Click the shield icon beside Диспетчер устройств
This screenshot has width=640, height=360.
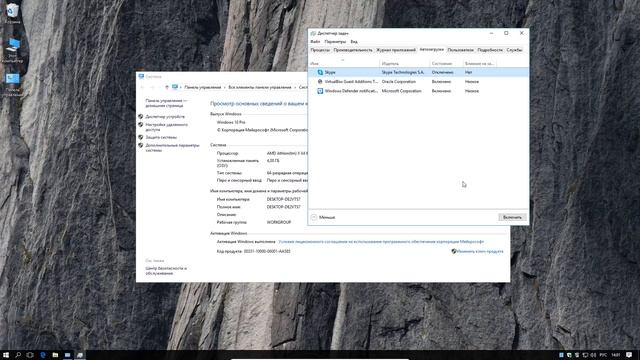pos(140,116)
